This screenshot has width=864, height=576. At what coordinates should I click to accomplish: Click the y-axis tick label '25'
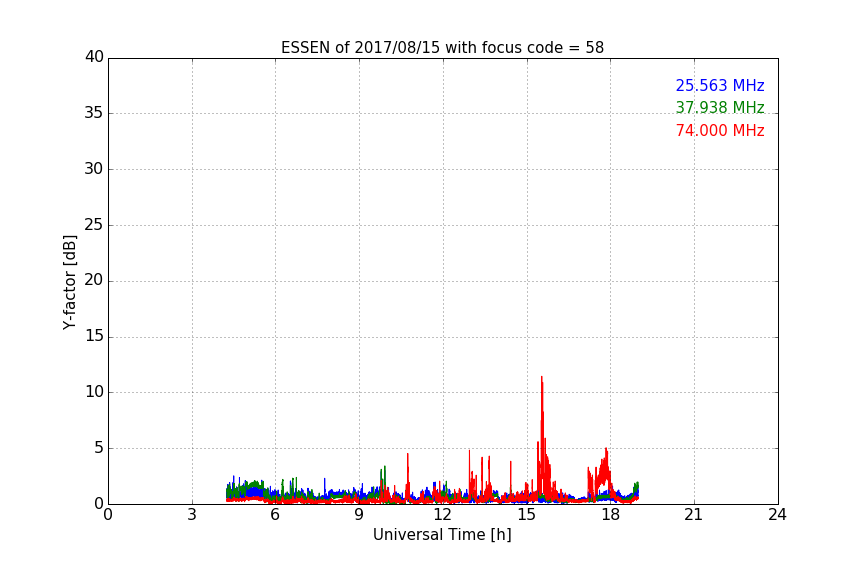(x=94, y=225)
